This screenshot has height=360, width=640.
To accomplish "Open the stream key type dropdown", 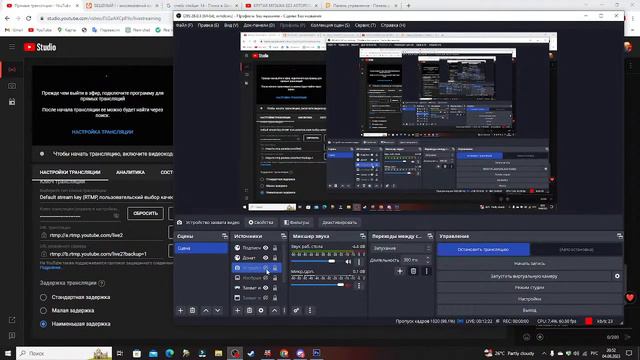I will [106, 197].
